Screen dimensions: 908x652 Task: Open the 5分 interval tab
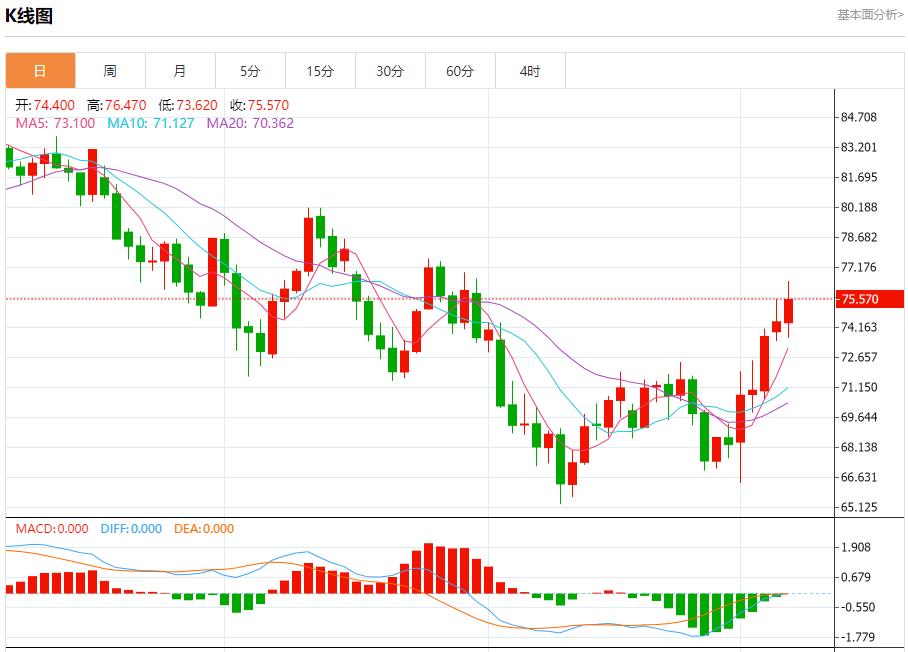(x=250, y=71)
